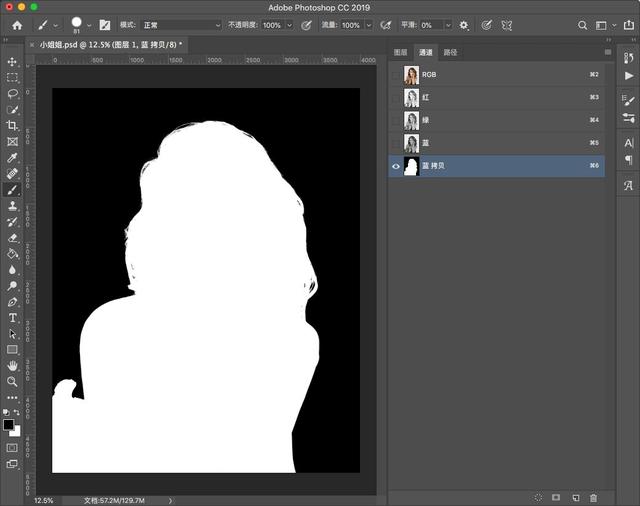
Task: Select the Eraser tool
Action: click(x=12, y=238)
